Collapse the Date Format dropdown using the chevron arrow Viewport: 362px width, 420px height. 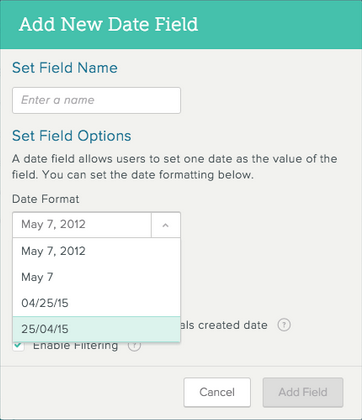[166, 225]
